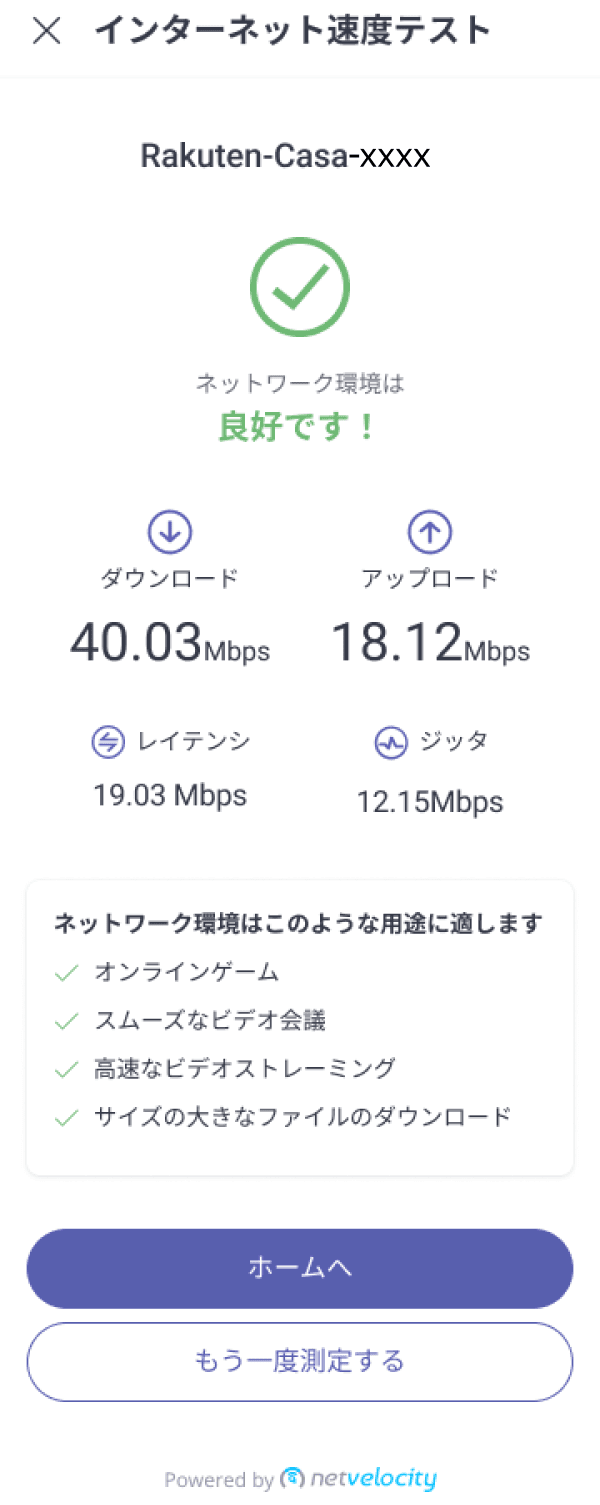Click the upload arrow icon
600x1505 pixels.
pos(430,532)
